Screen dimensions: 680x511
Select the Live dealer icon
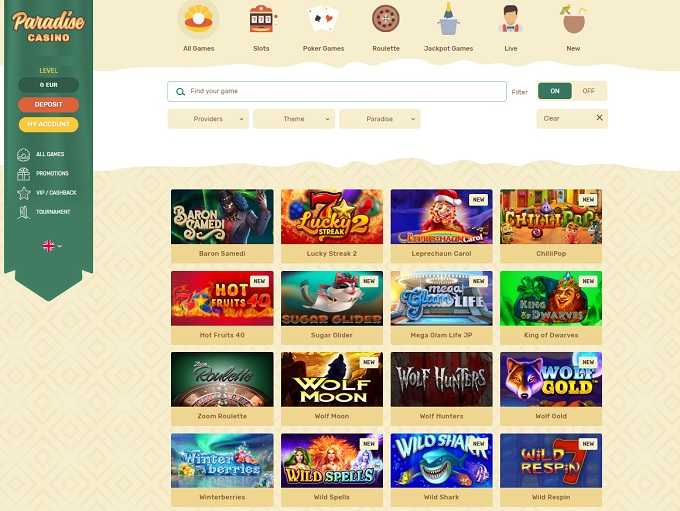pos(510,19)
